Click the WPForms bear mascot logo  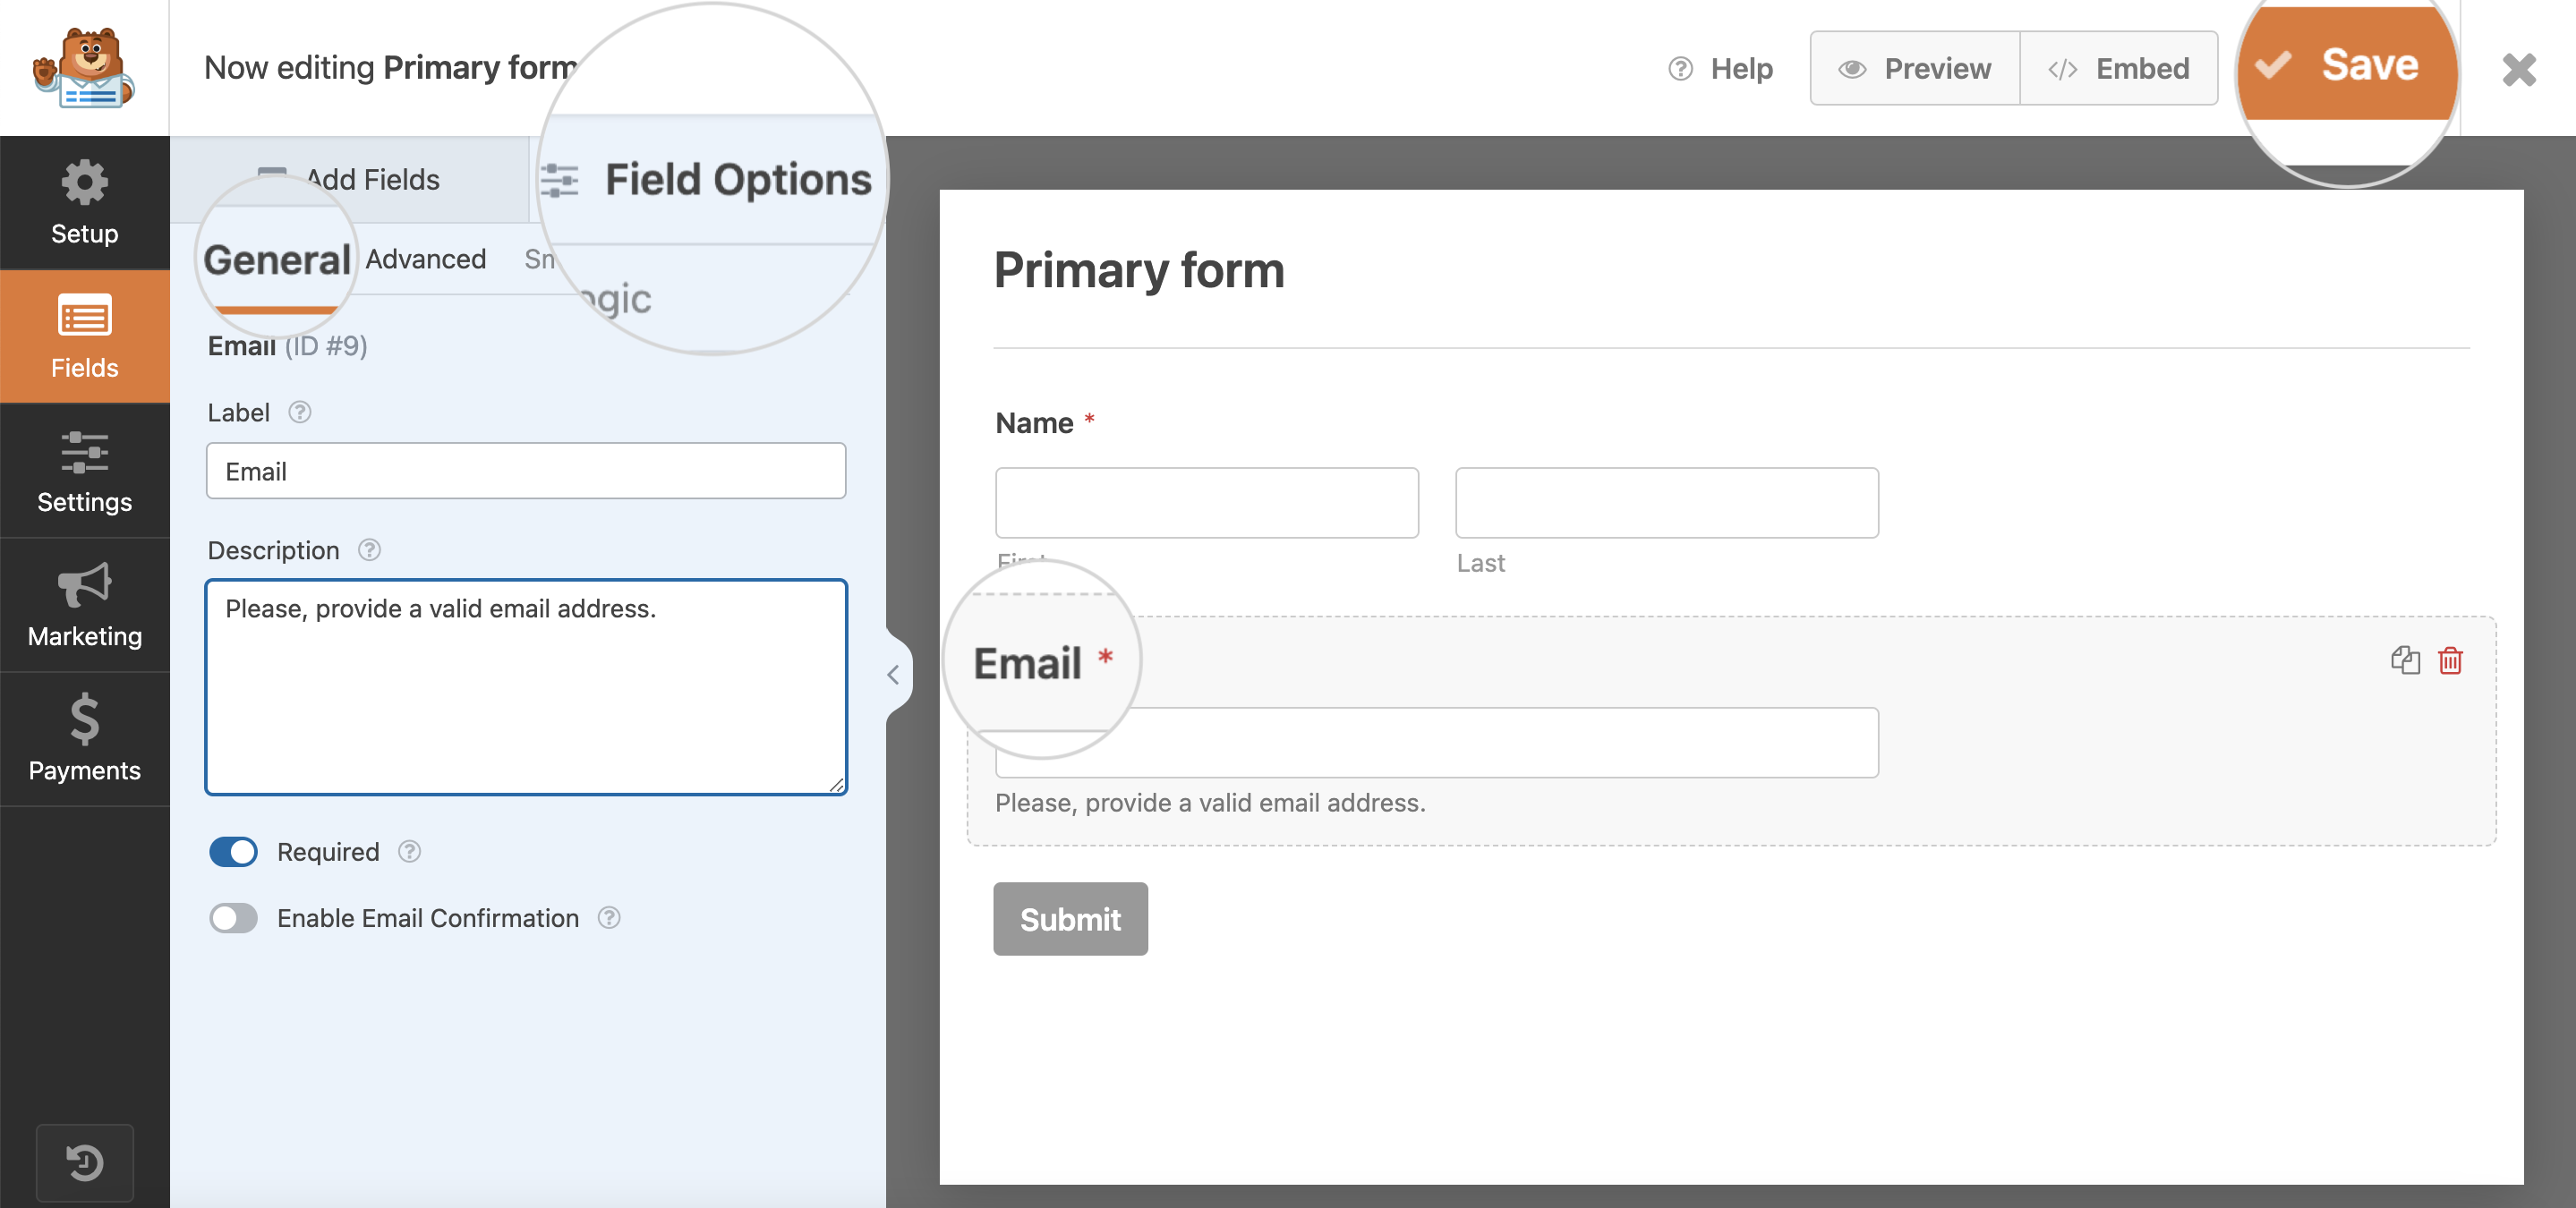click(84, 67)
